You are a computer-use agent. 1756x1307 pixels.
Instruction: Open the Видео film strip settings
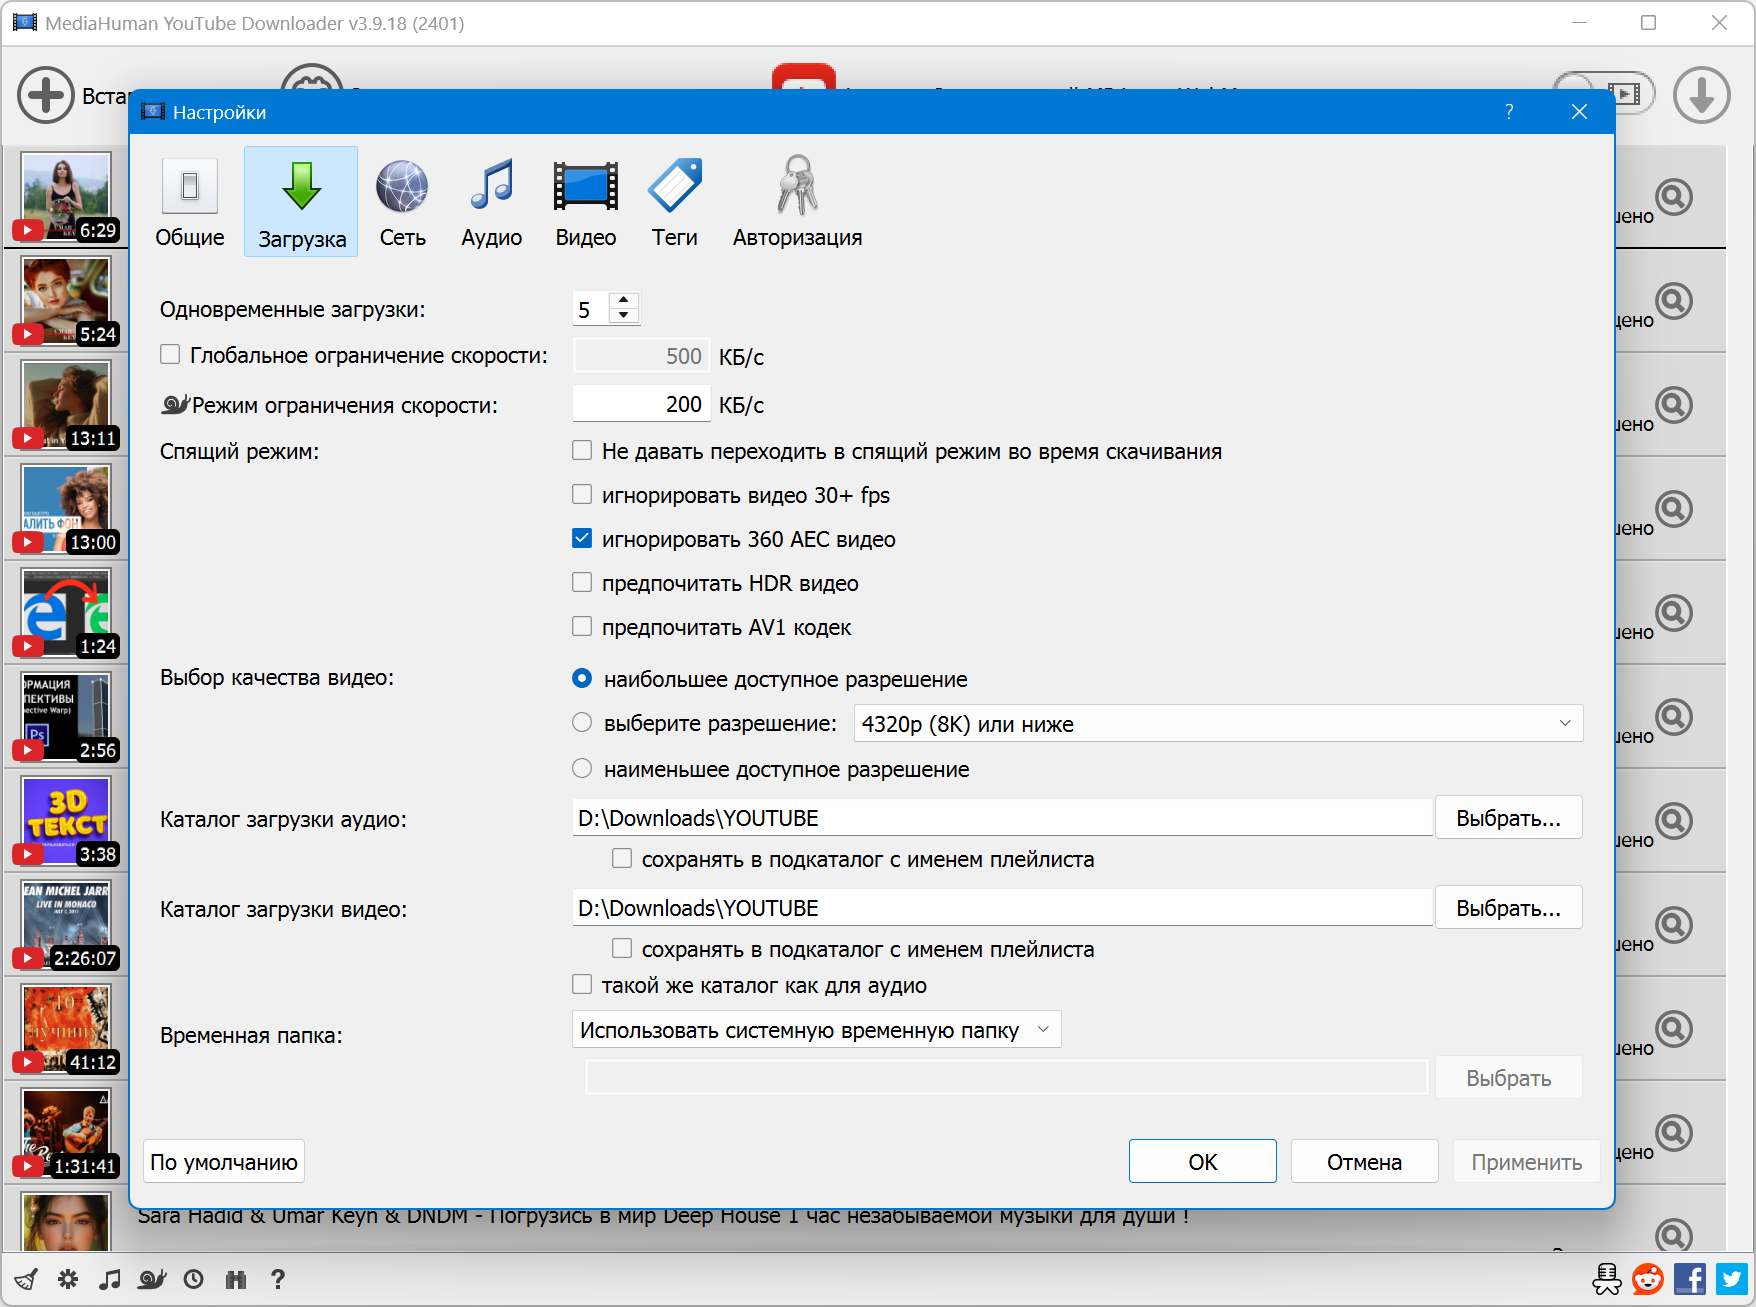(x=585, y=202)
